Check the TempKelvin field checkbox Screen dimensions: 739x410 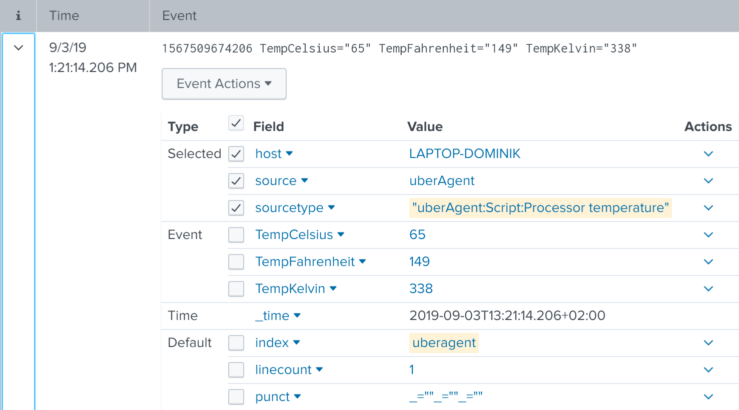(x=236, y=289)
